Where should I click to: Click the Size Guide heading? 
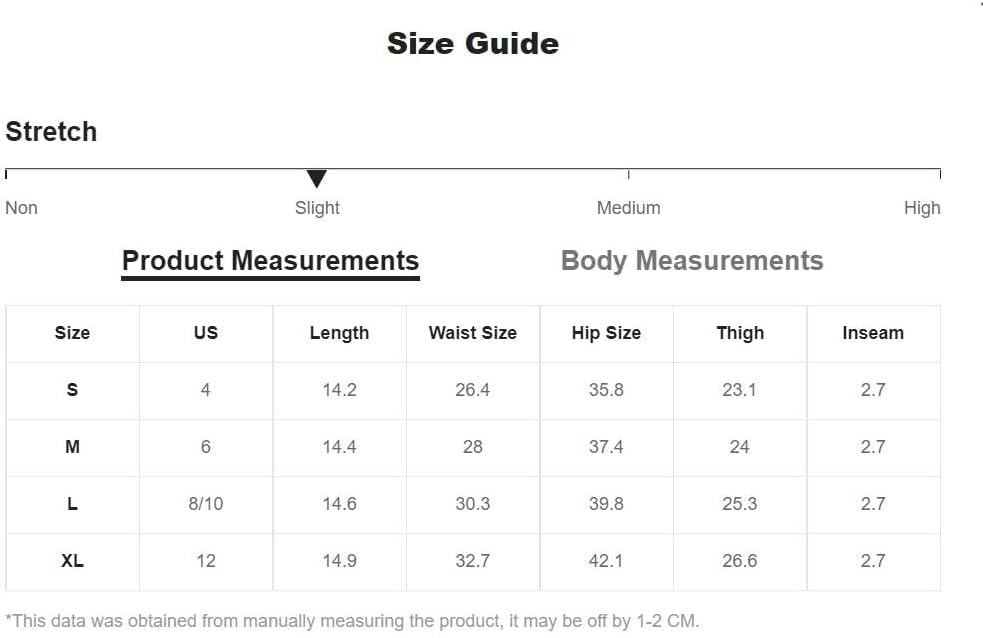click(x=473, y=43)
